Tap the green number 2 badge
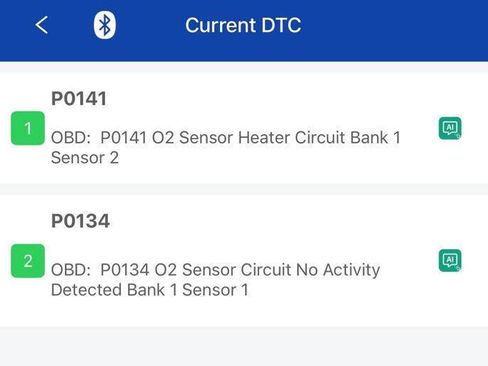Image resolution: width=488 pixels, height=366 pixels. 28,261
